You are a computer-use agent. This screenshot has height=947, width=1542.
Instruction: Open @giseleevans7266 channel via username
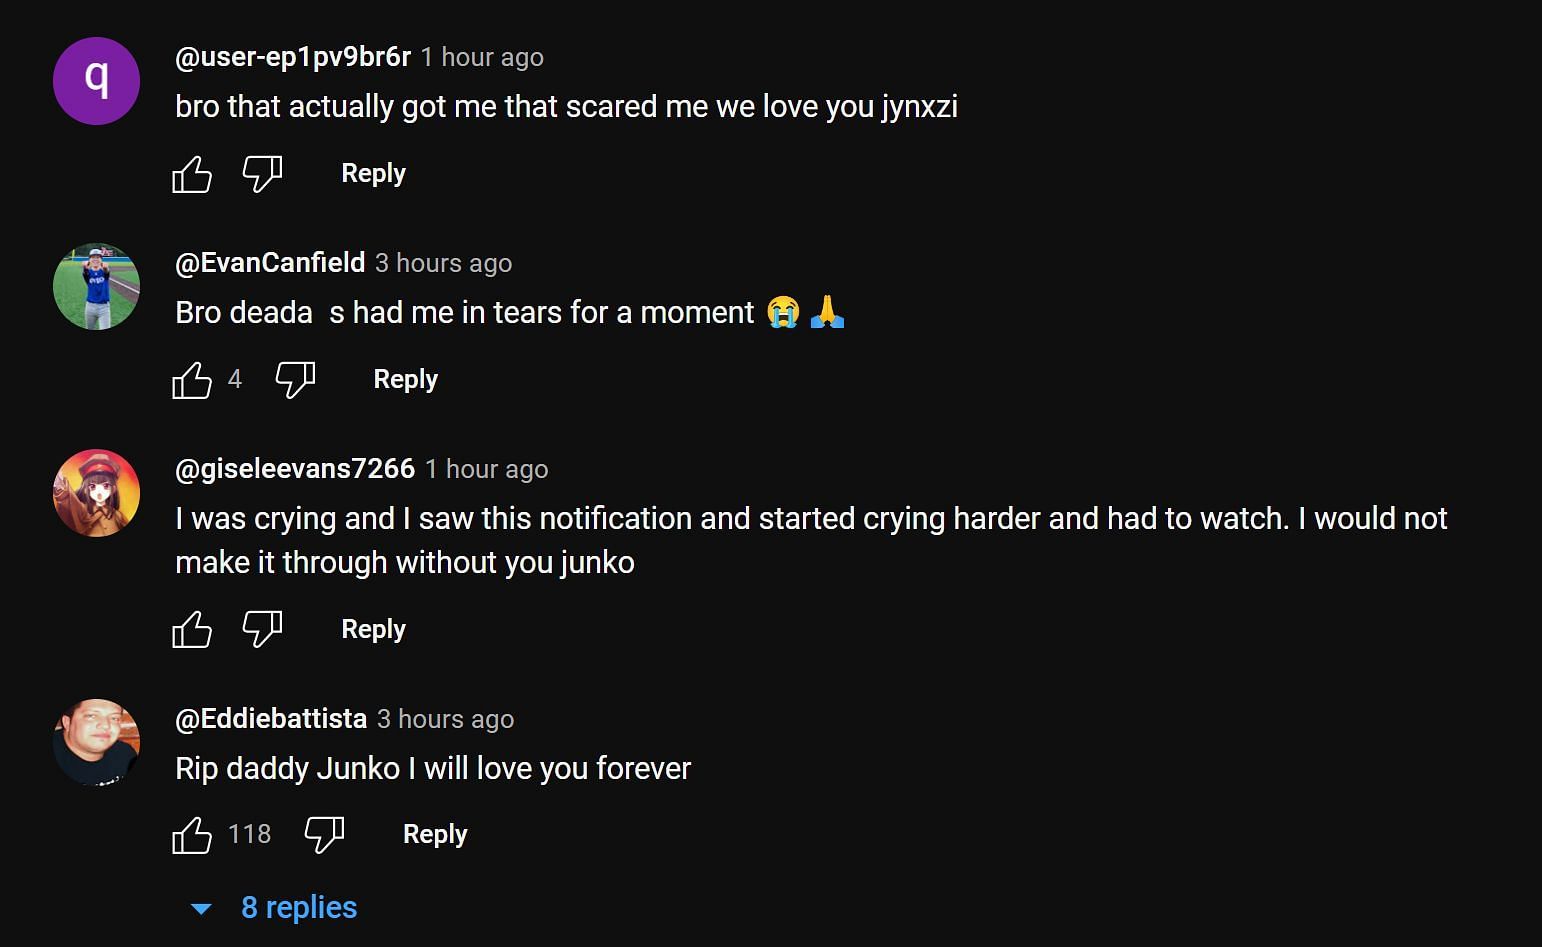pyautogui.click(x=294, y=469)
